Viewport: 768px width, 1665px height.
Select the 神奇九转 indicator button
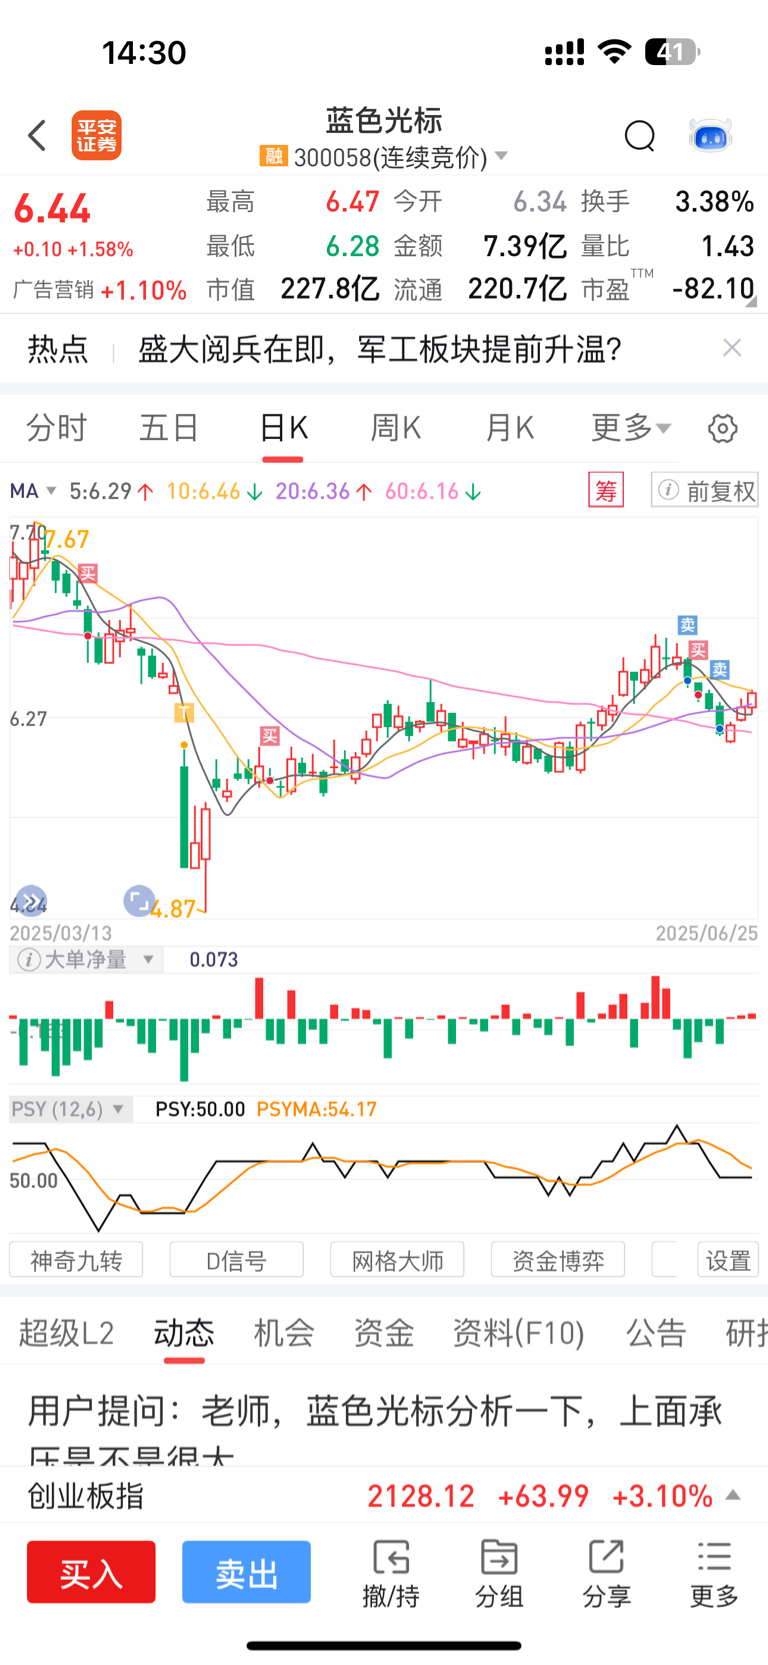[x=76, y=1260]
